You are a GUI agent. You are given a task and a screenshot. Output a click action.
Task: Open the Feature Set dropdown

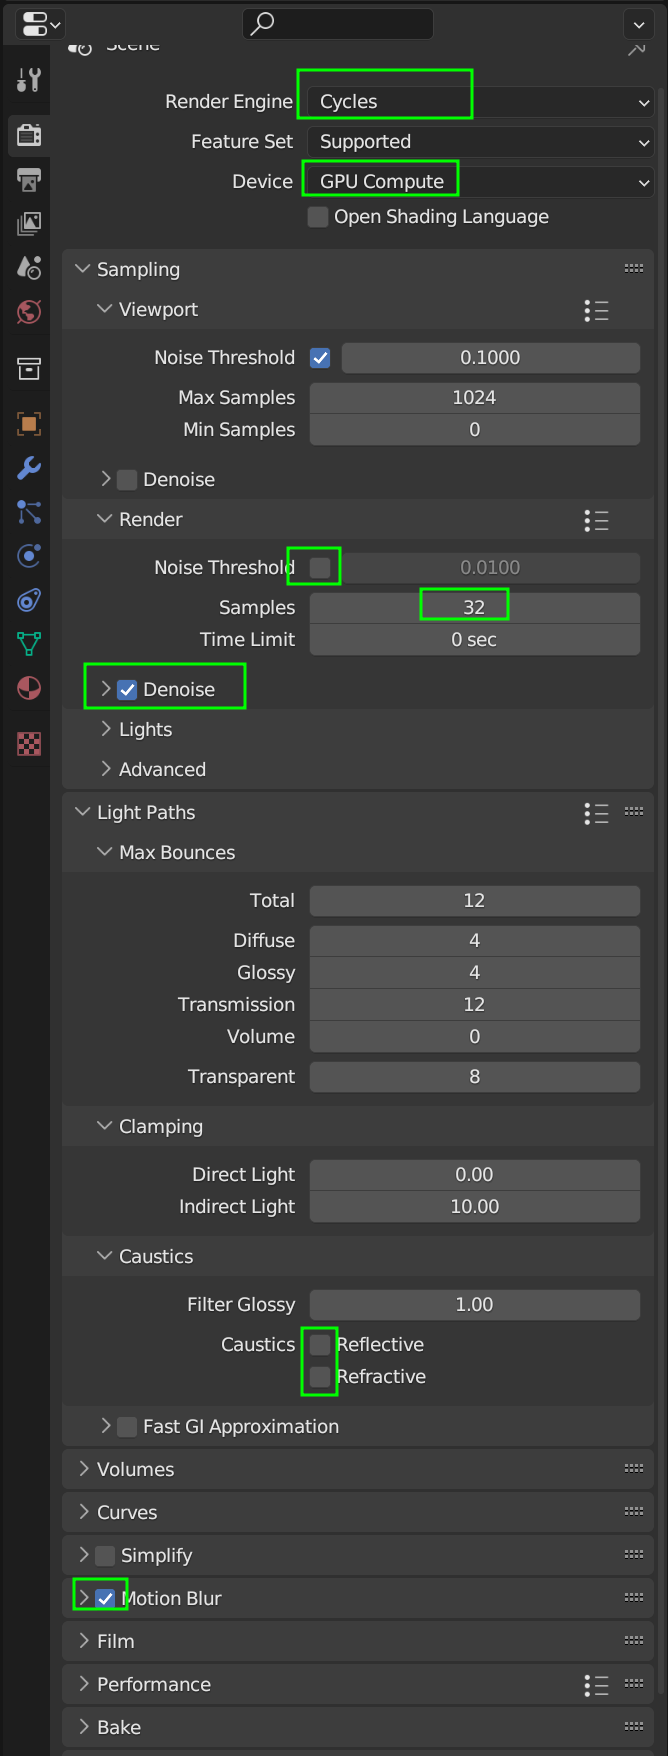click(480, 142)
